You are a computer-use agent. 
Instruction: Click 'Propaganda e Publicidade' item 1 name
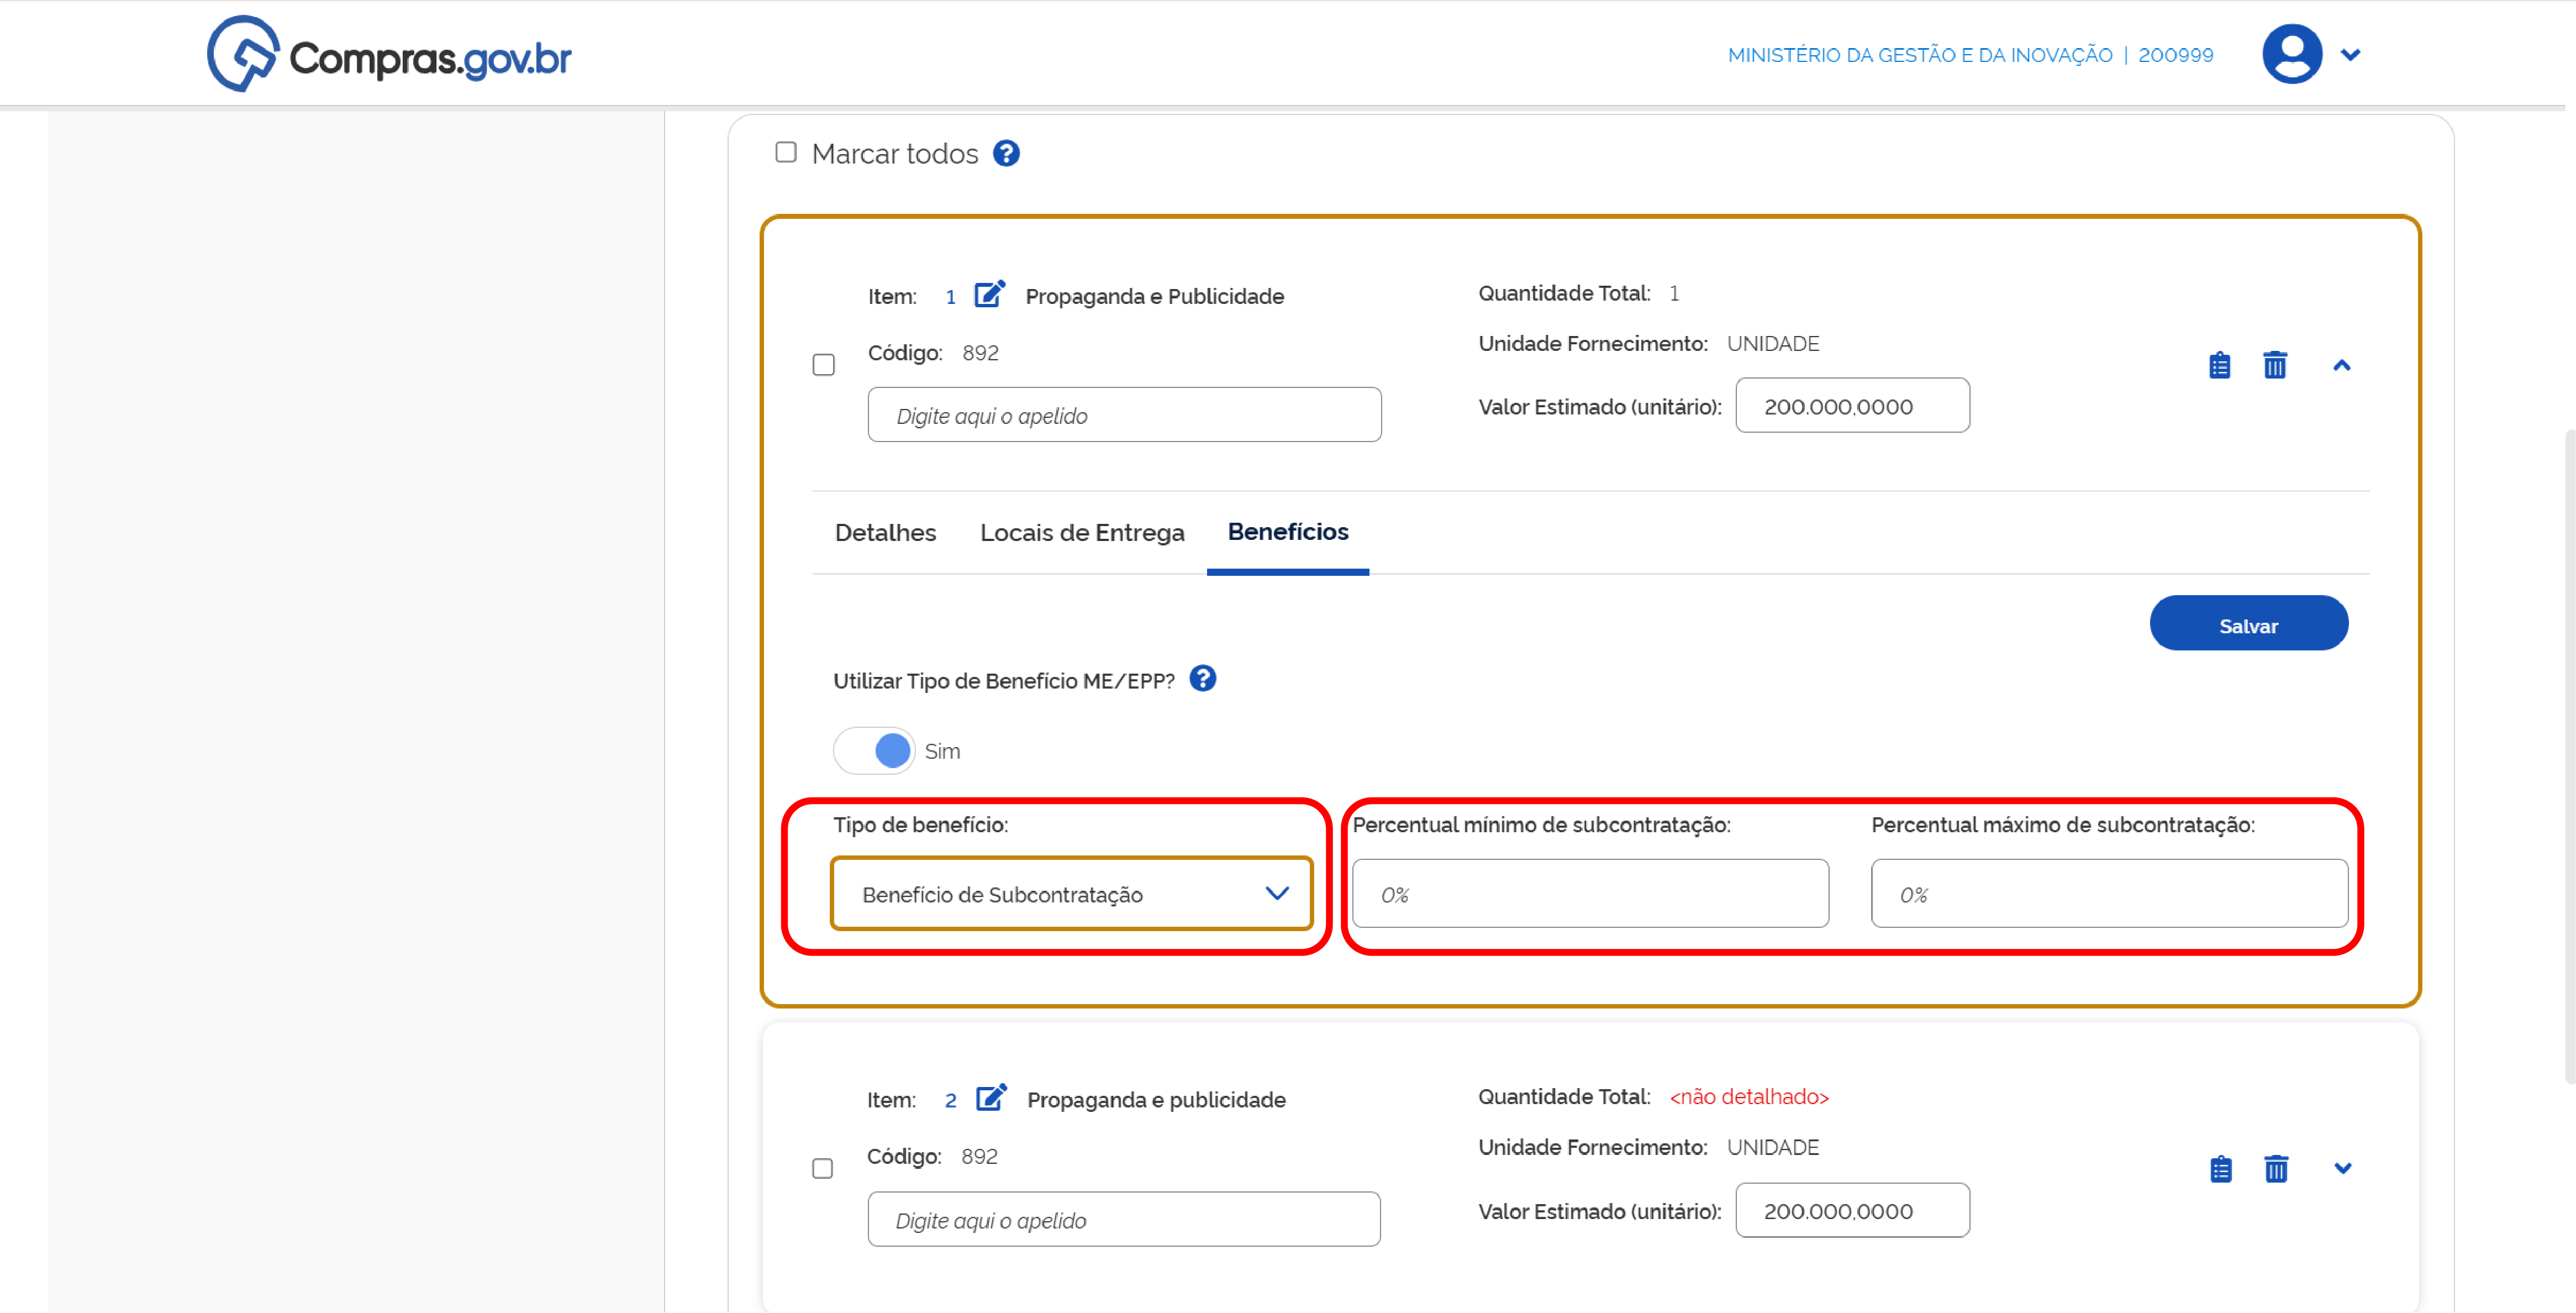pos(1154,296)
